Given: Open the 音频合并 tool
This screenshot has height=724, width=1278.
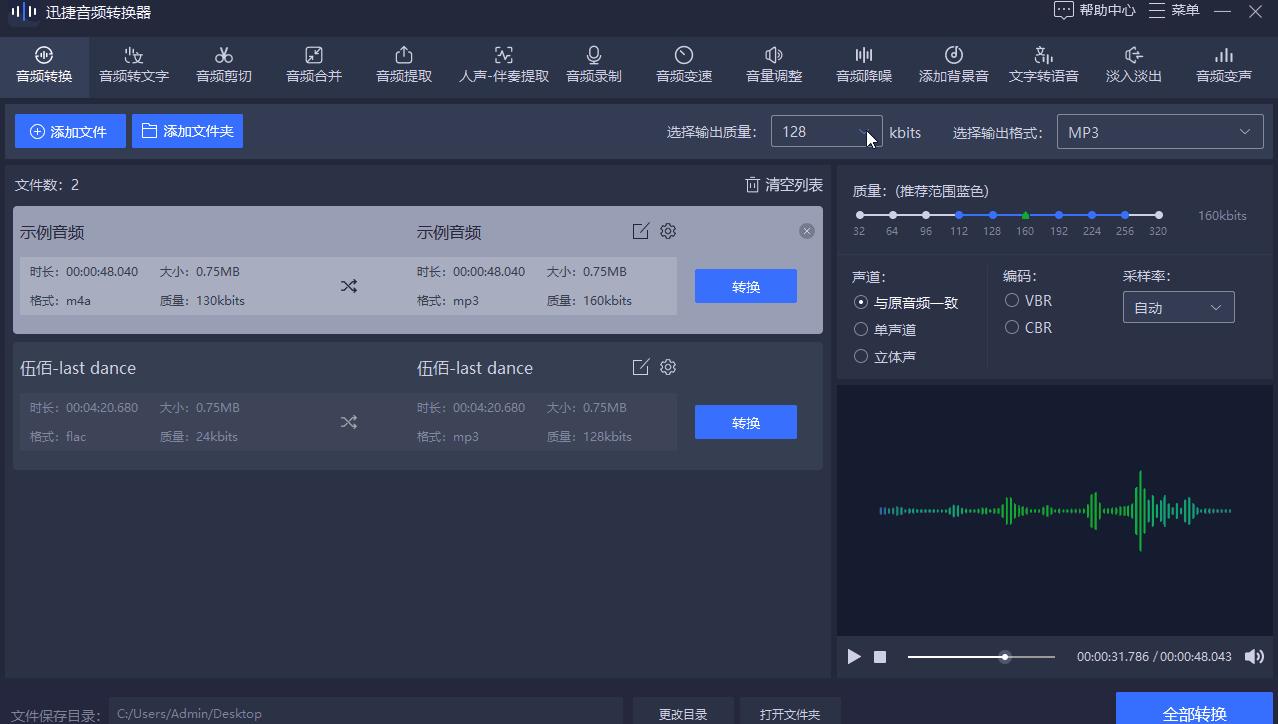Looking at the screenshot, I should [314, 65].
